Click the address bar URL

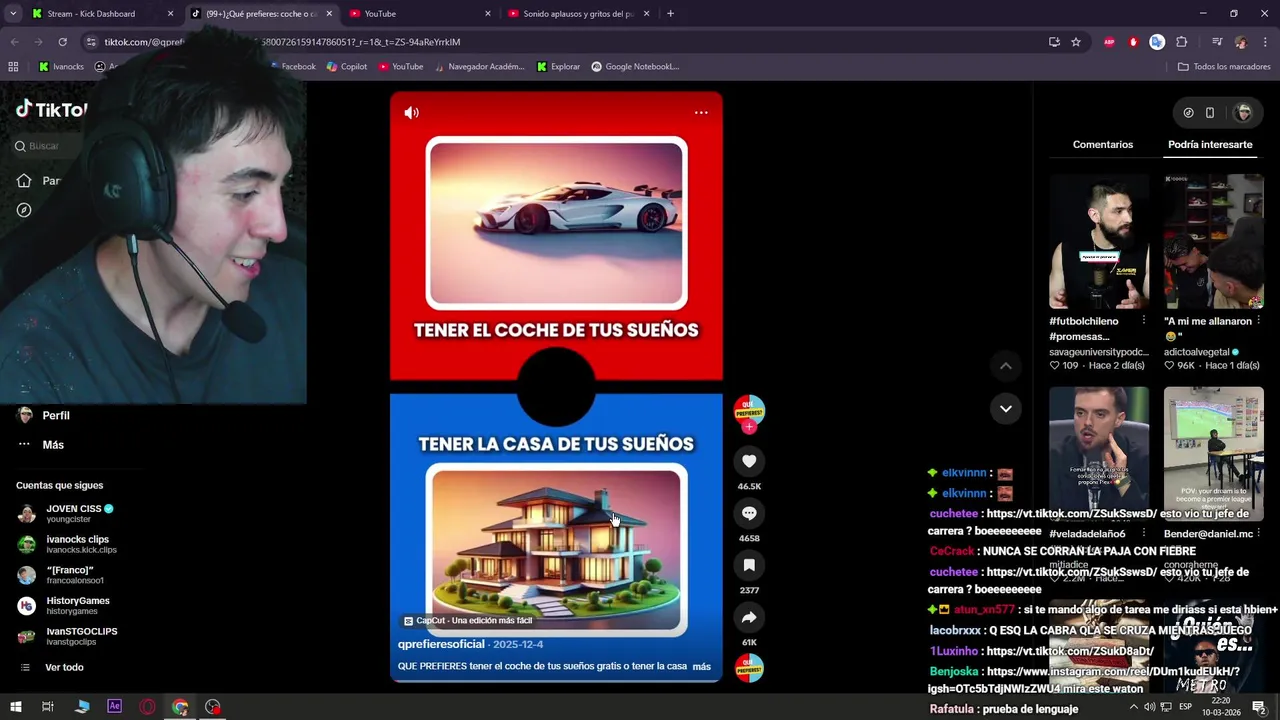point(282,42)
